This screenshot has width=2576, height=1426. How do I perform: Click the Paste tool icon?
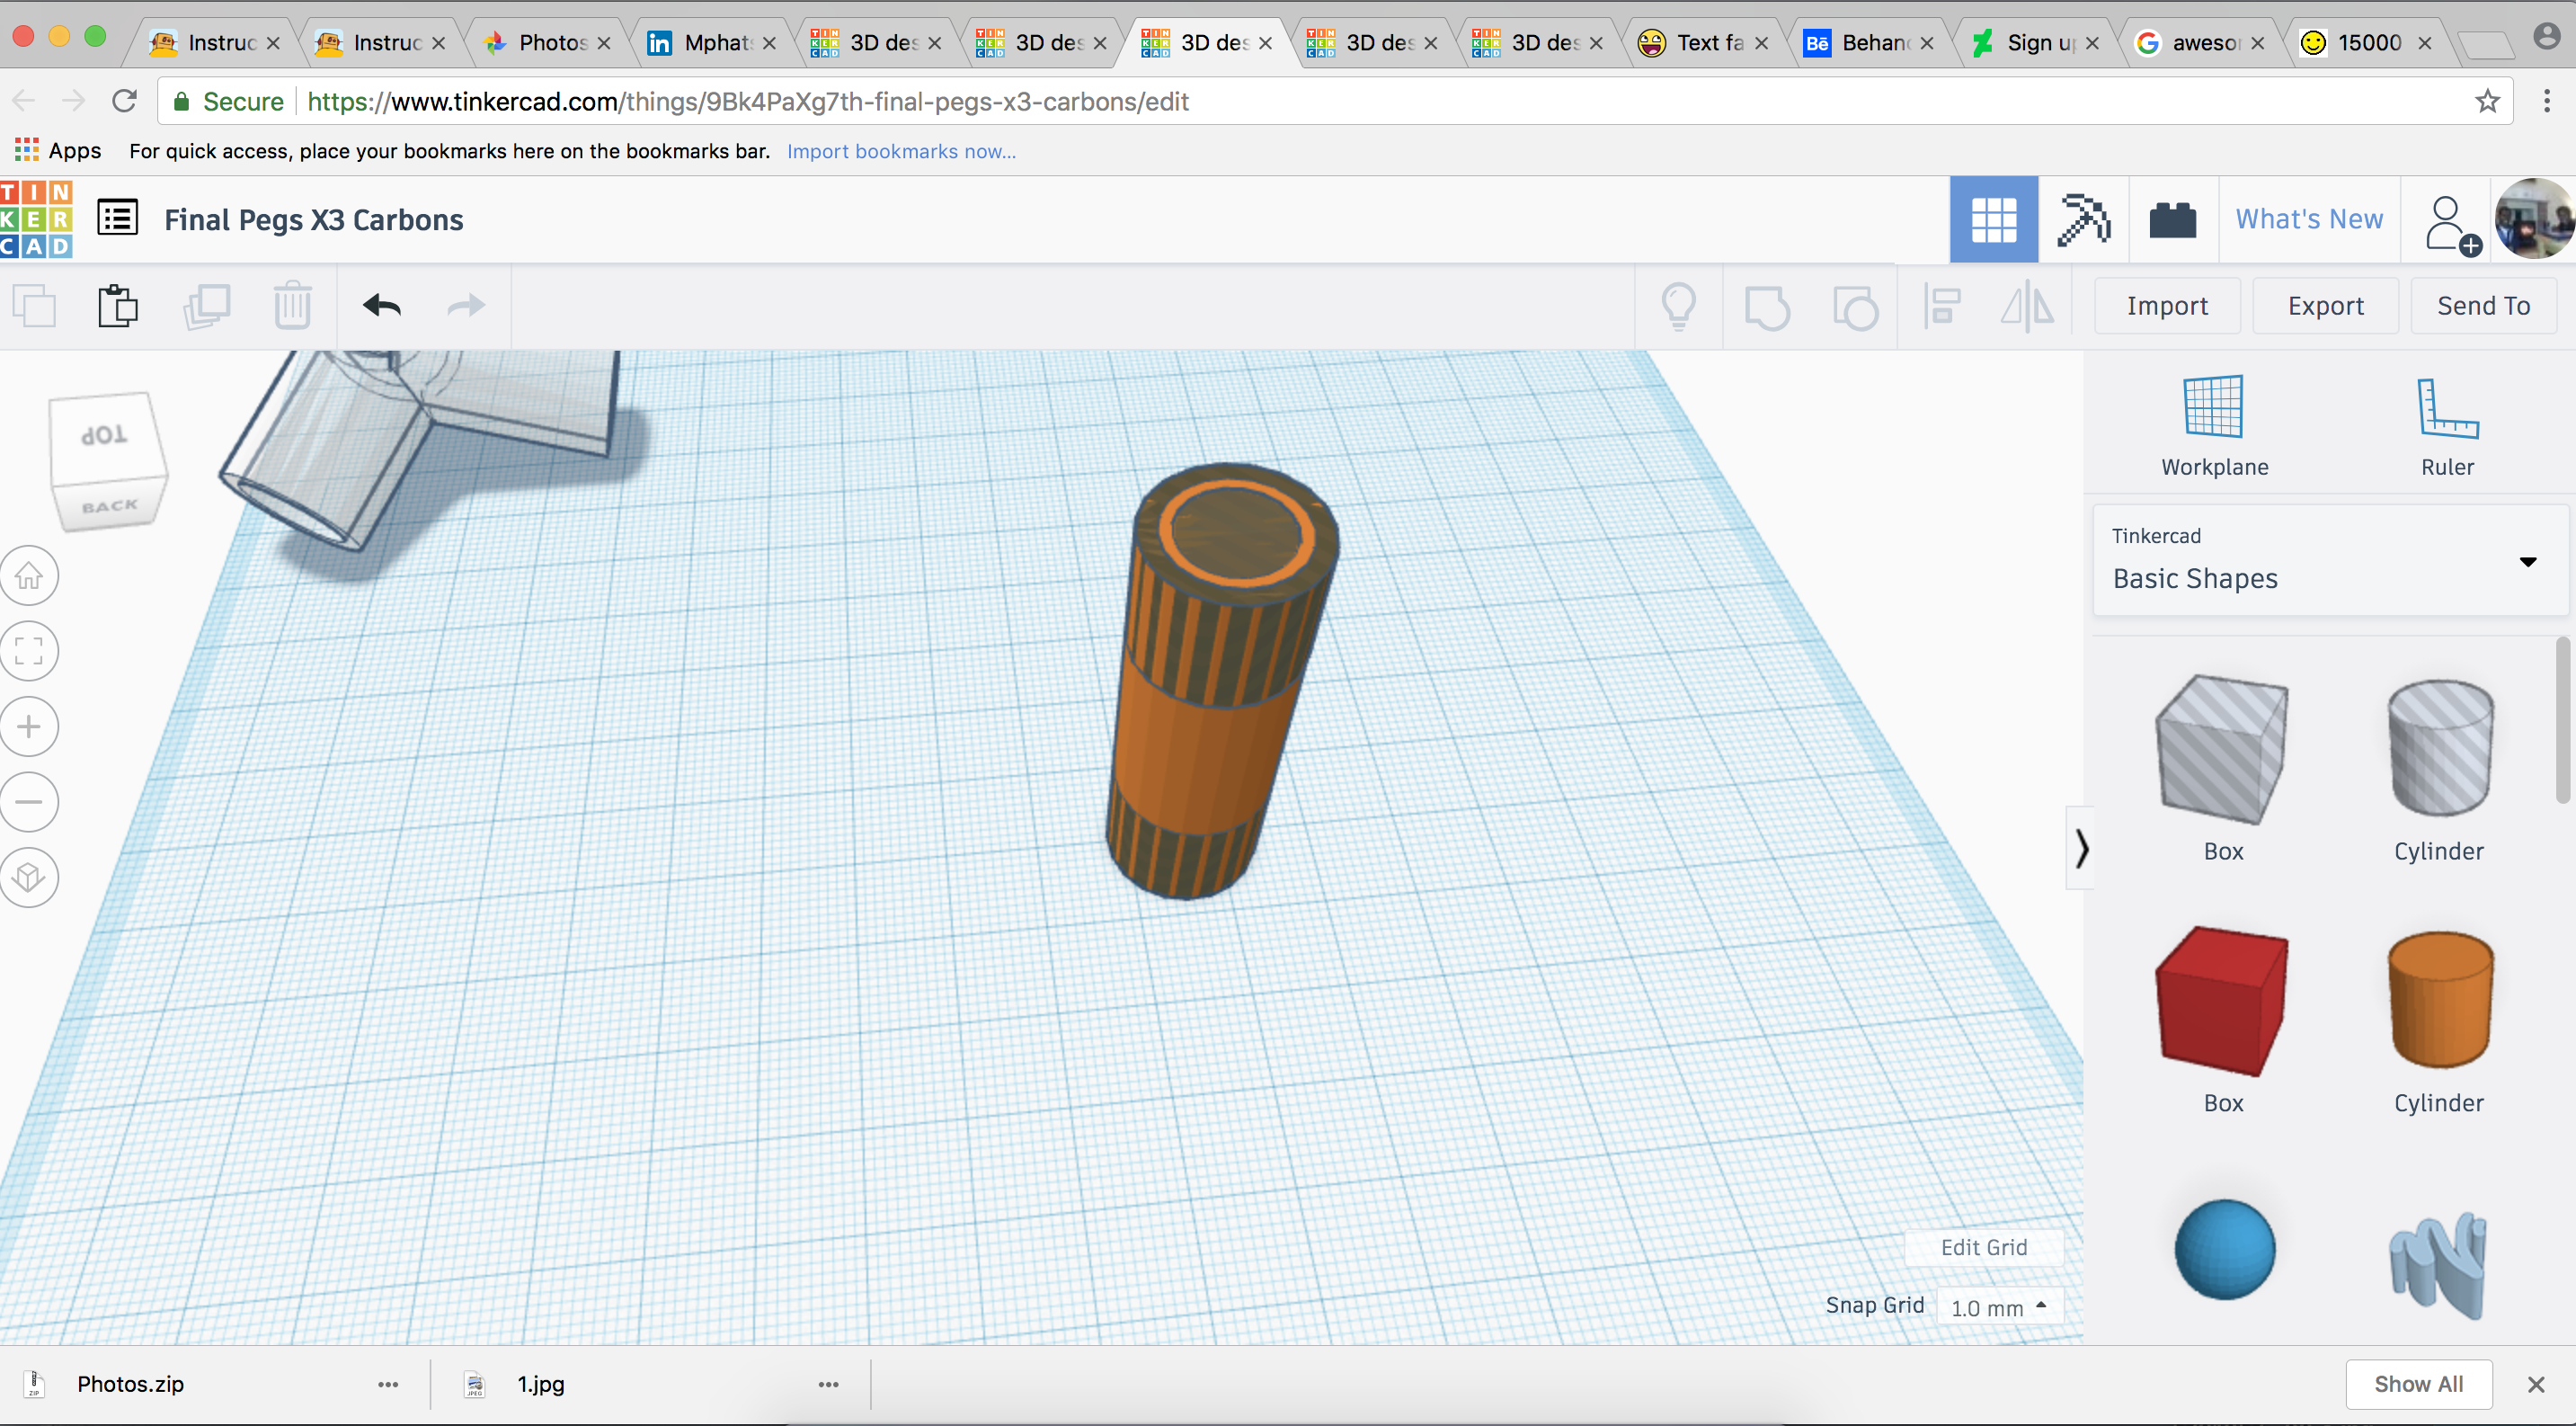click(x=118, y=306)
